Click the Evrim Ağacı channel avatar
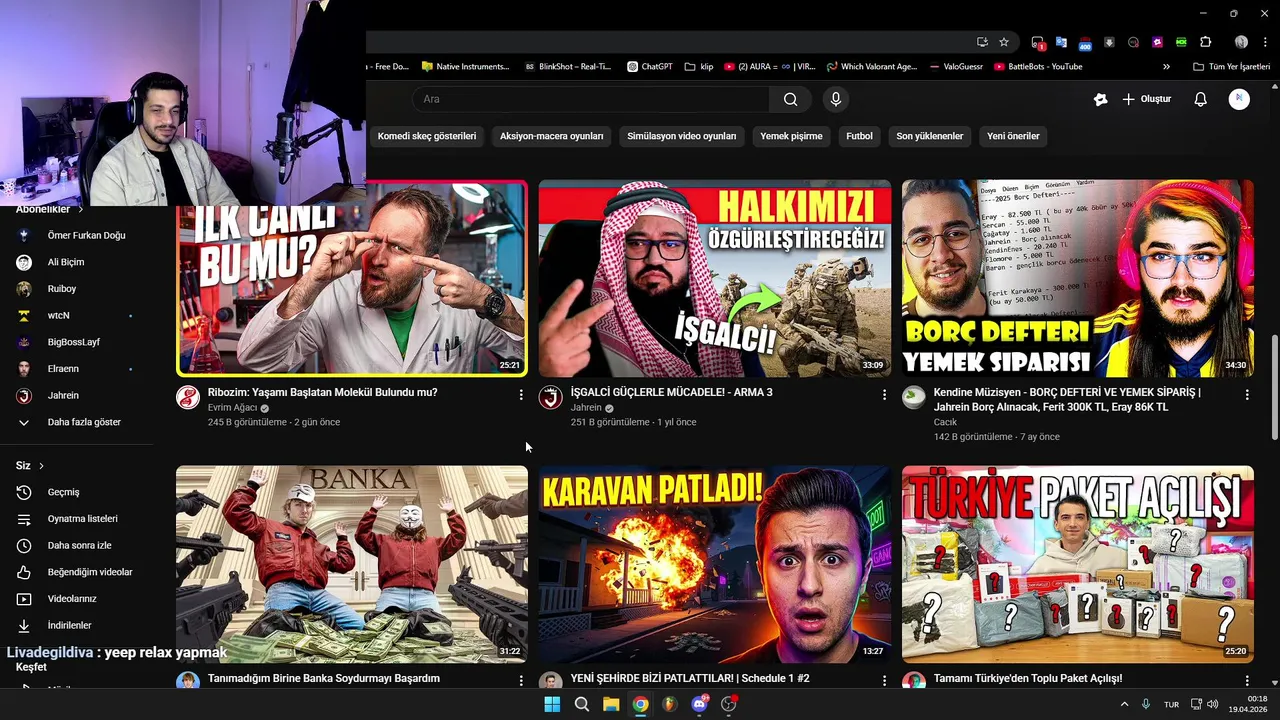 (188, 398)
